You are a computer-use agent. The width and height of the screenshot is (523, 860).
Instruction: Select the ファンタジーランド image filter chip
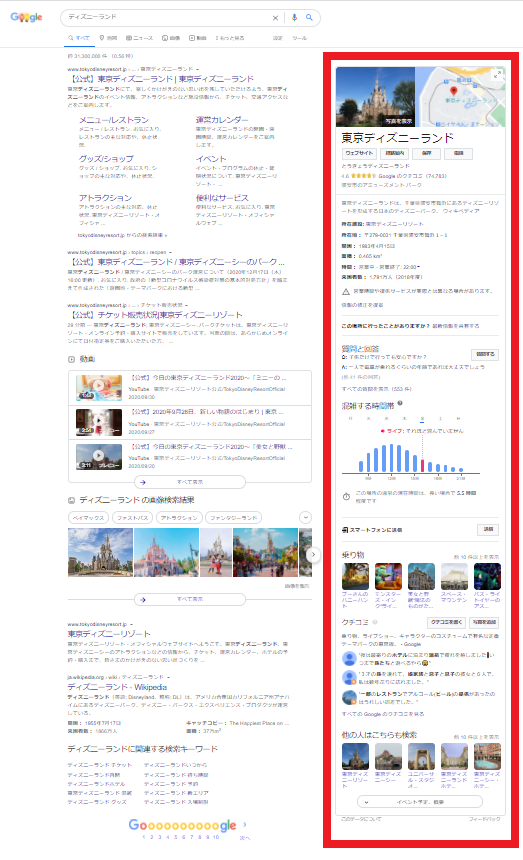click(x=234, y=518)
